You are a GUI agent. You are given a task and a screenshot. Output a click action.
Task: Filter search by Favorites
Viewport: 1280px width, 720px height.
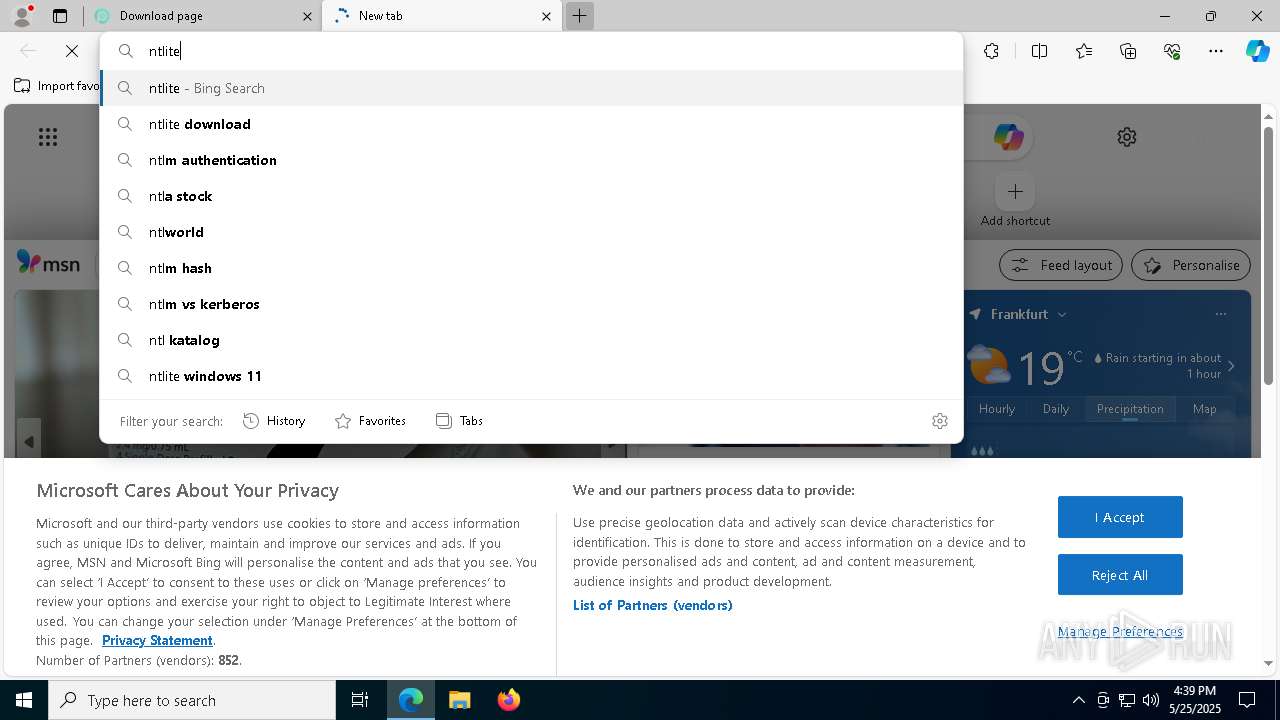370,421
